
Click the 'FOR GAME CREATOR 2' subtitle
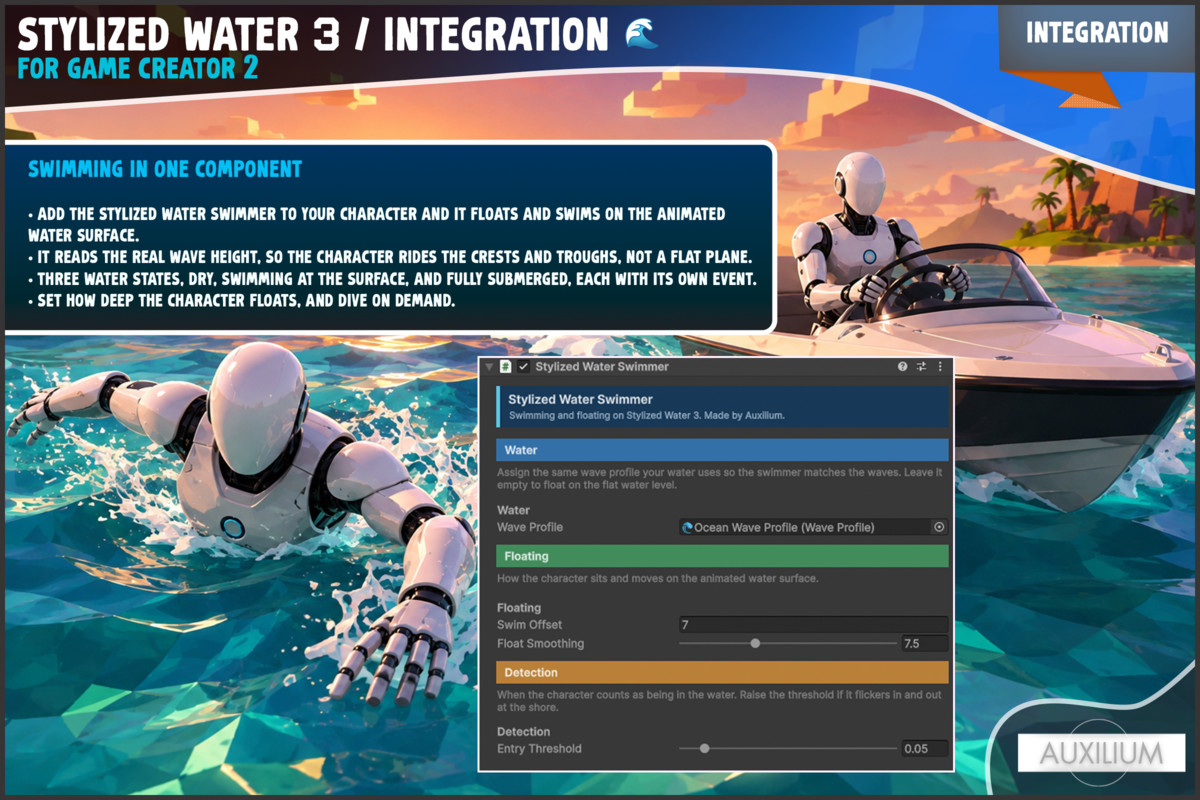click(x=138, y=68)
